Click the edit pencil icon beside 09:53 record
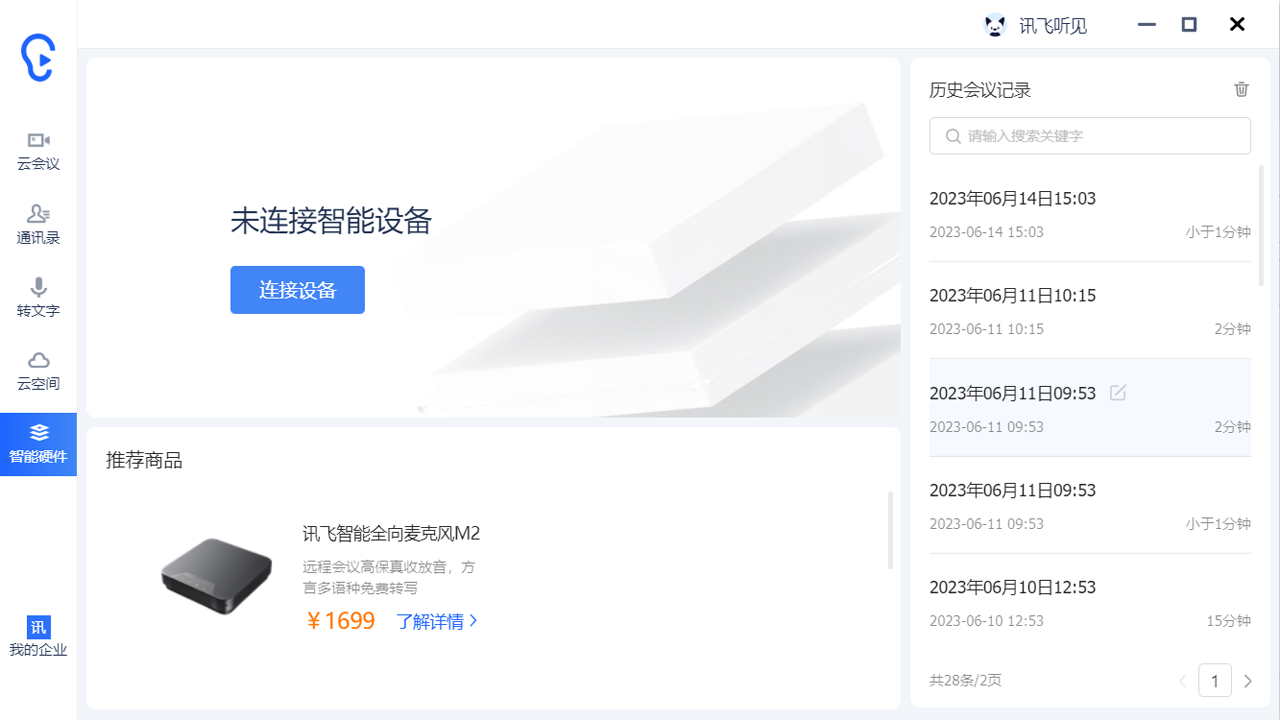Image resolution: width=1280 pixels, height=720 pixels. click(1118, 393)
